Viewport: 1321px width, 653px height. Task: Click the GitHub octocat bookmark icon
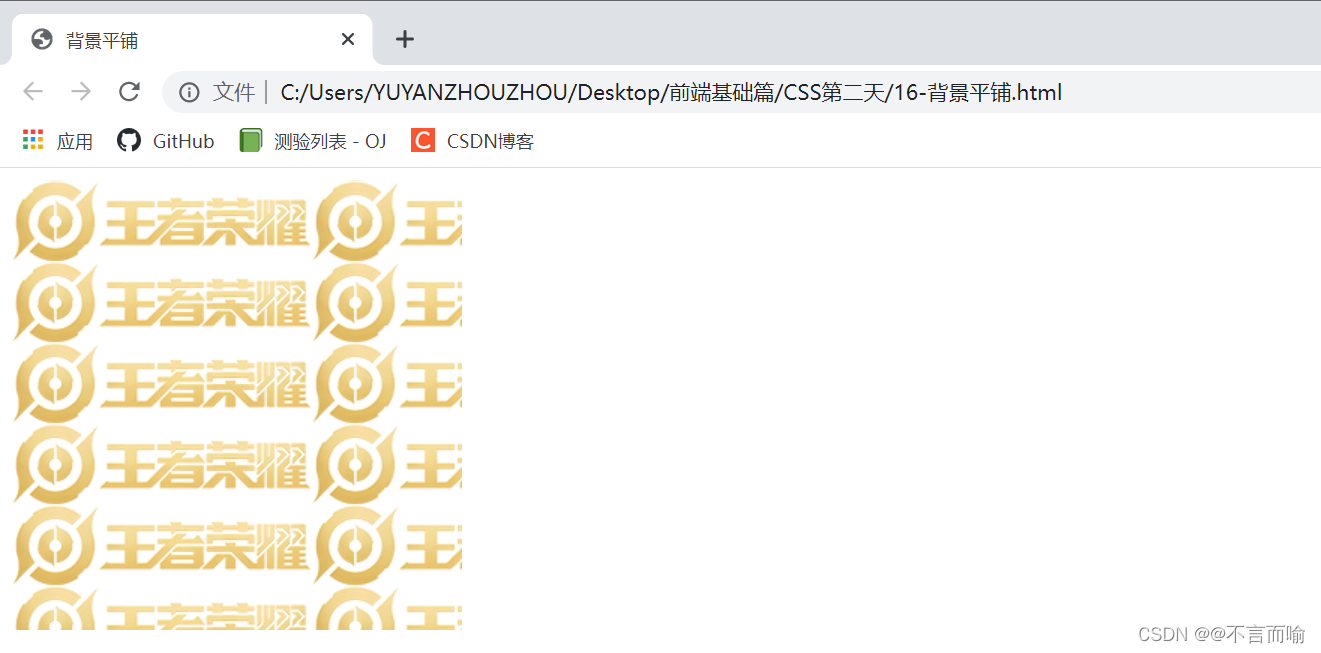tap(129, 140)
